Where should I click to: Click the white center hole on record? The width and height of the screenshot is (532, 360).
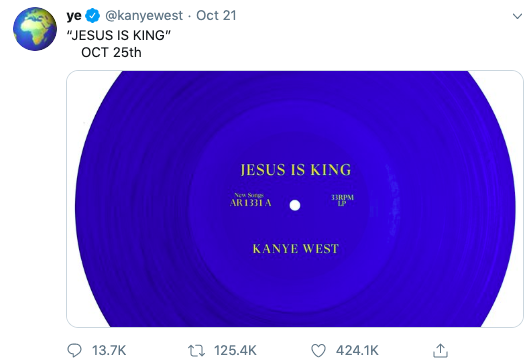(295, 205)
